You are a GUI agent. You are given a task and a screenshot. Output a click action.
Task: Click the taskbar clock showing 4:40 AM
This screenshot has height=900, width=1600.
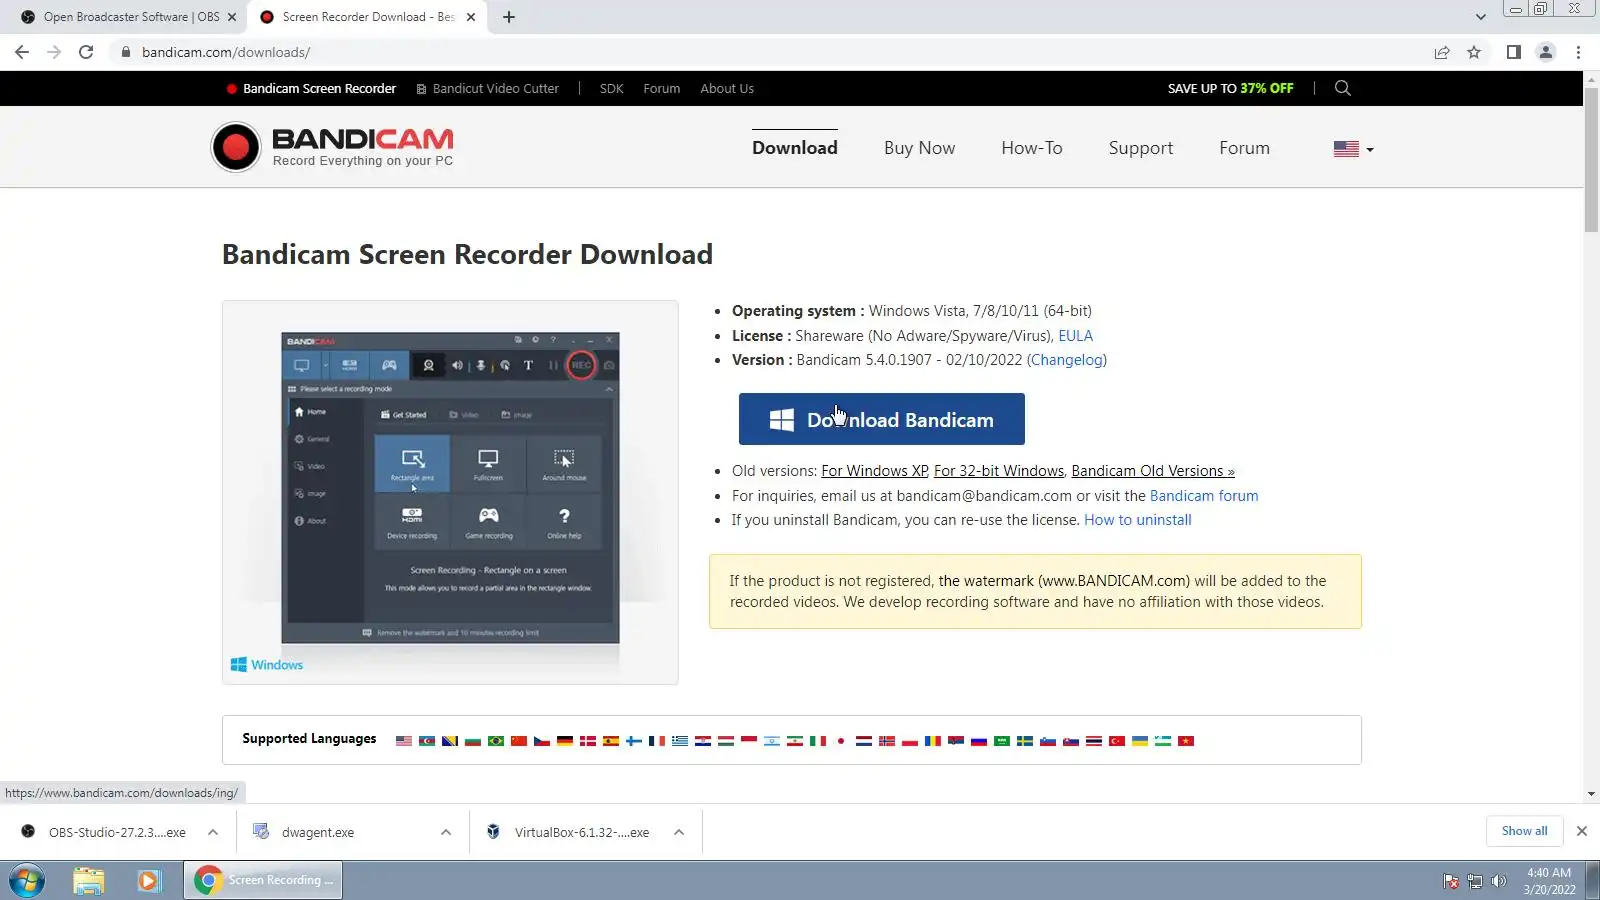[1549, 881]
